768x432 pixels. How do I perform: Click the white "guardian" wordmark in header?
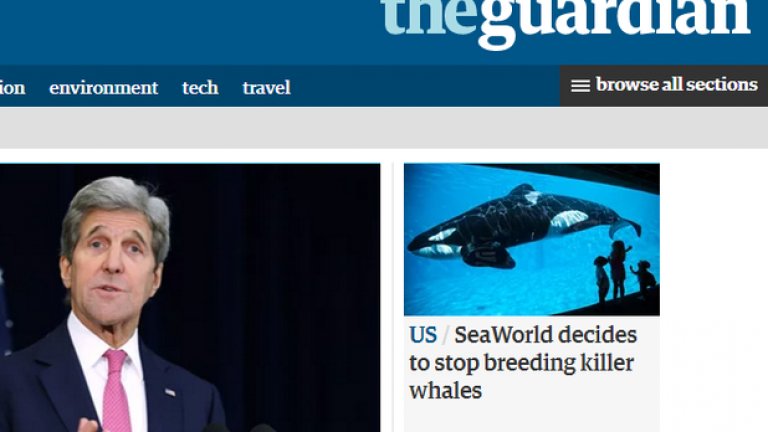[x=614, y=22]
